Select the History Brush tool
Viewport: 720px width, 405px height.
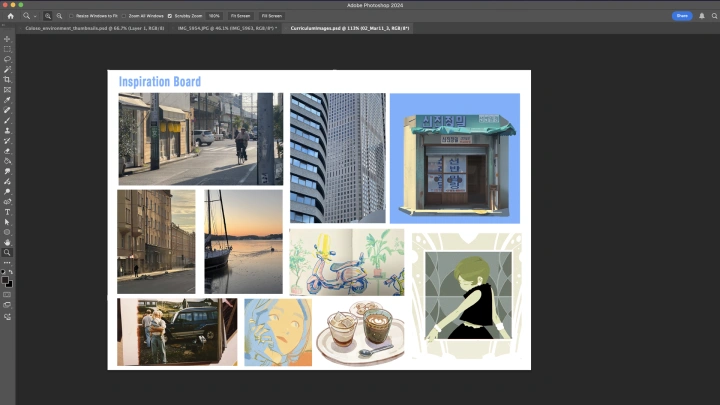tap(7, 141)
